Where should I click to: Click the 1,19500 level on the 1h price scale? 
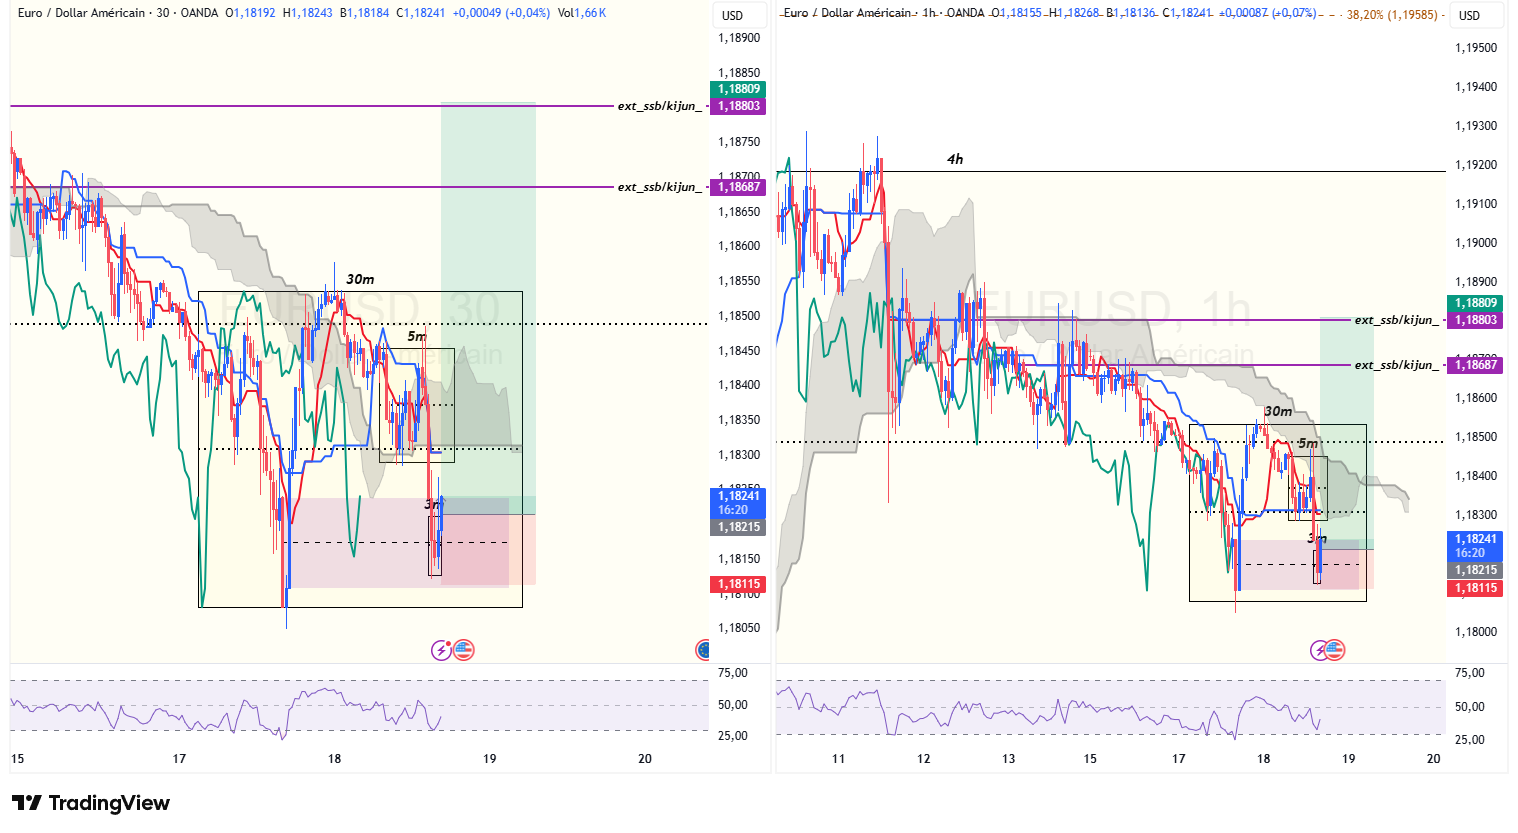(x=1476, y=48)
